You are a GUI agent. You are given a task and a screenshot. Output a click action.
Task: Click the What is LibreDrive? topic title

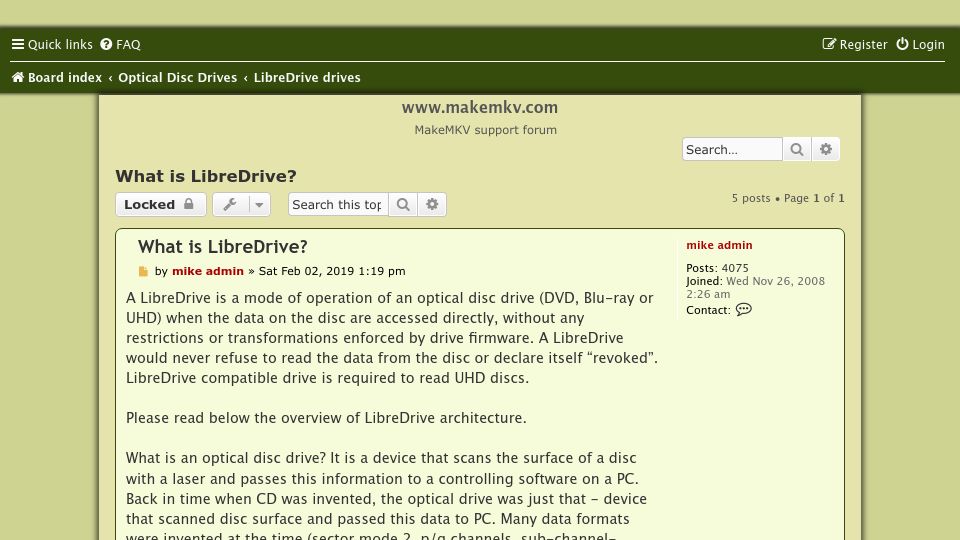206,176
